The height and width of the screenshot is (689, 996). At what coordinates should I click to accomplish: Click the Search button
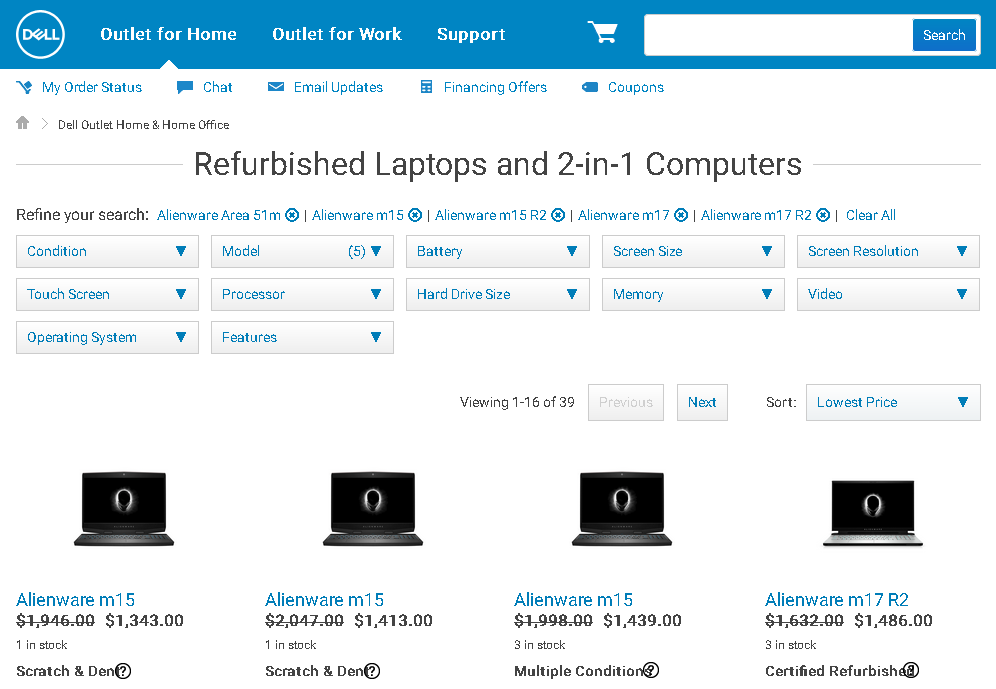point(944,35)
